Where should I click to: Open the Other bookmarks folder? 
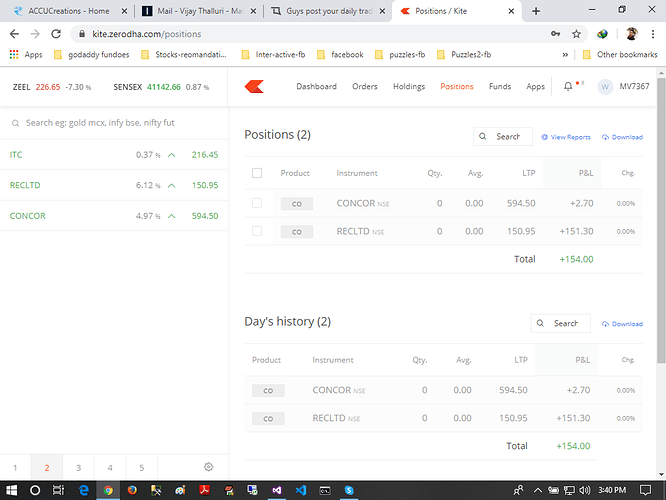click(x=620, y=54)
